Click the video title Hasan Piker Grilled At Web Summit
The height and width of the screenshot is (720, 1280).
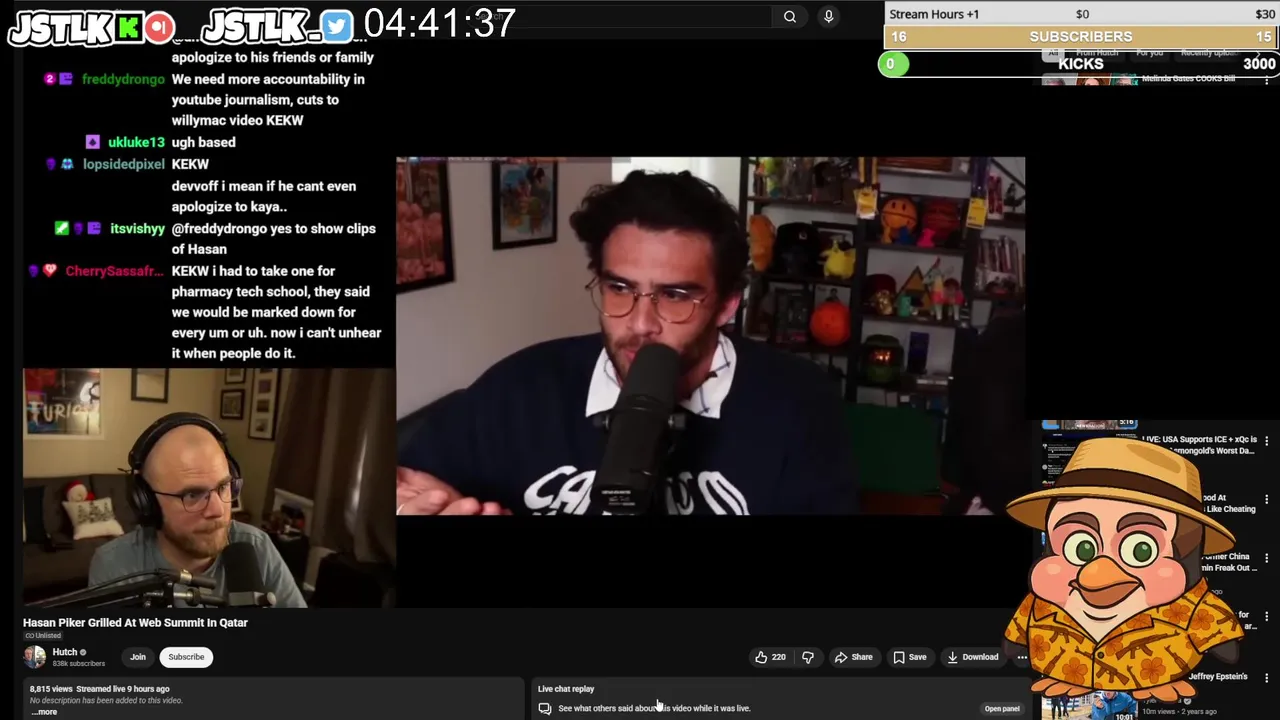pos(135,622)
